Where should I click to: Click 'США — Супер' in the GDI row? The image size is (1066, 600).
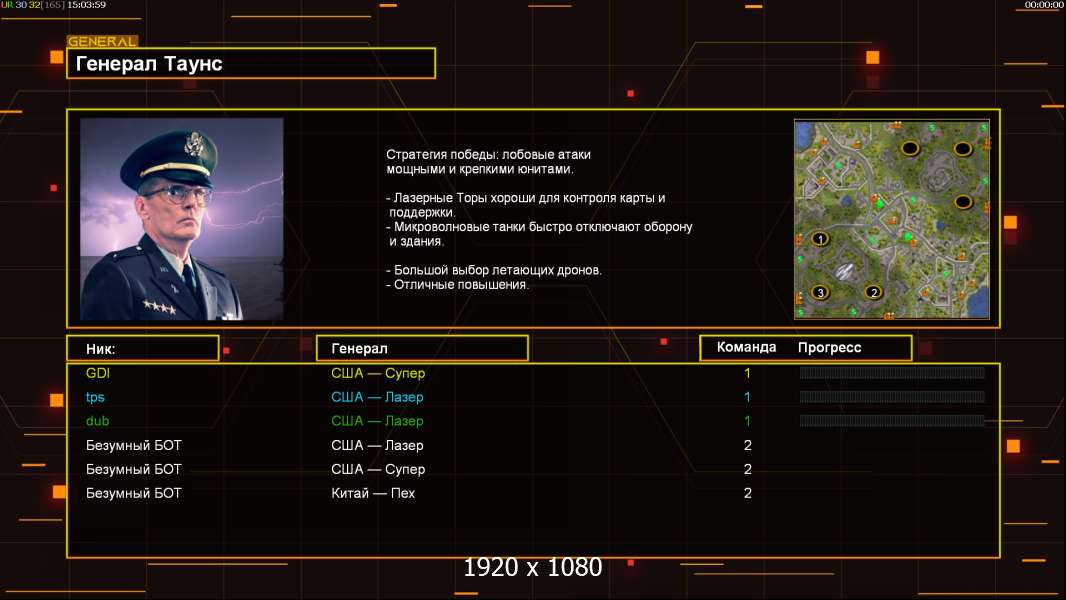(x=378, y=373)
